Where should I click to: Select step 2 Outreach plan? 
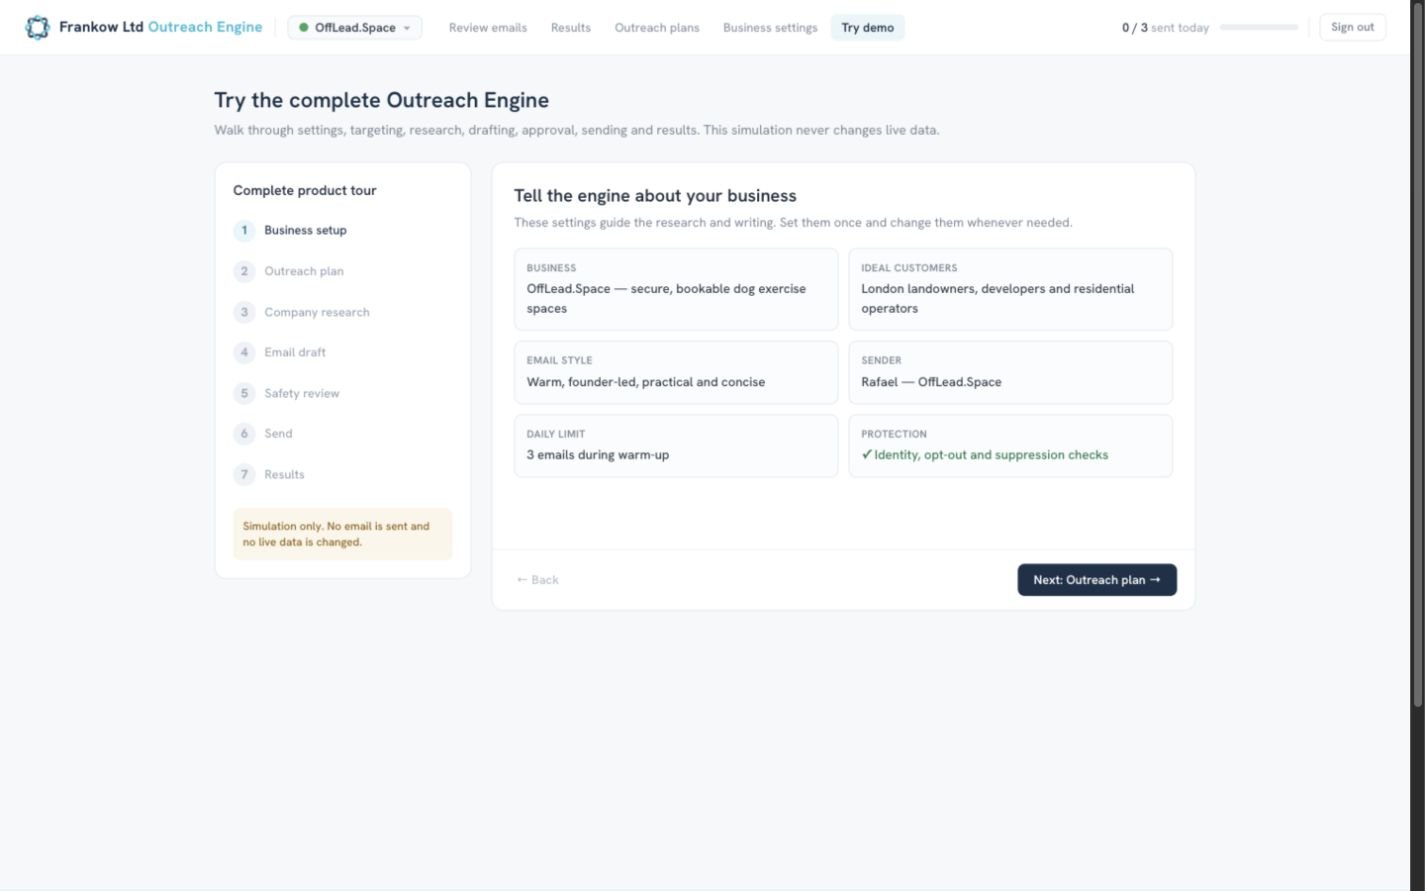tap(289, 271)
